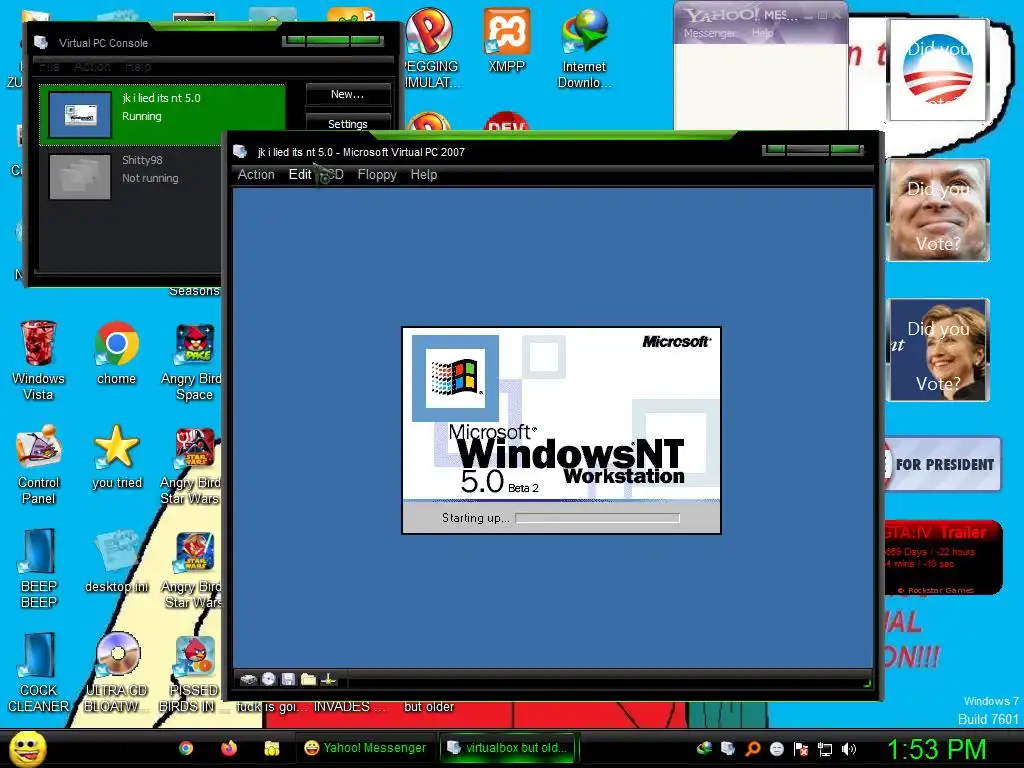Image resolution: width=1024 pixels, height=768 pixels.
Task: Switch to Yahoo! Messenger taskbar button
Action: pyautogui.click(x=365, y=748)
